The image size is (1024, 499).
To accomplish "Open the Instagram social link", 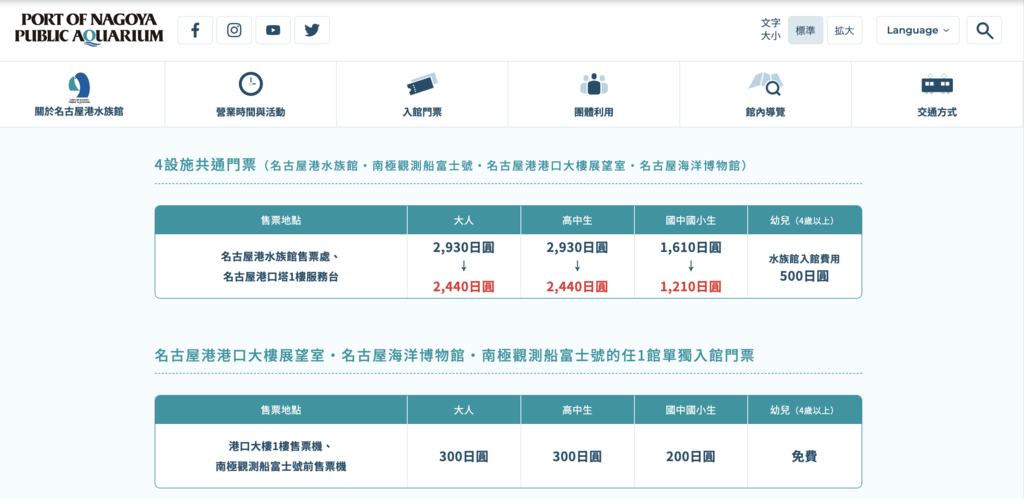I will click(x=234, y=30).
